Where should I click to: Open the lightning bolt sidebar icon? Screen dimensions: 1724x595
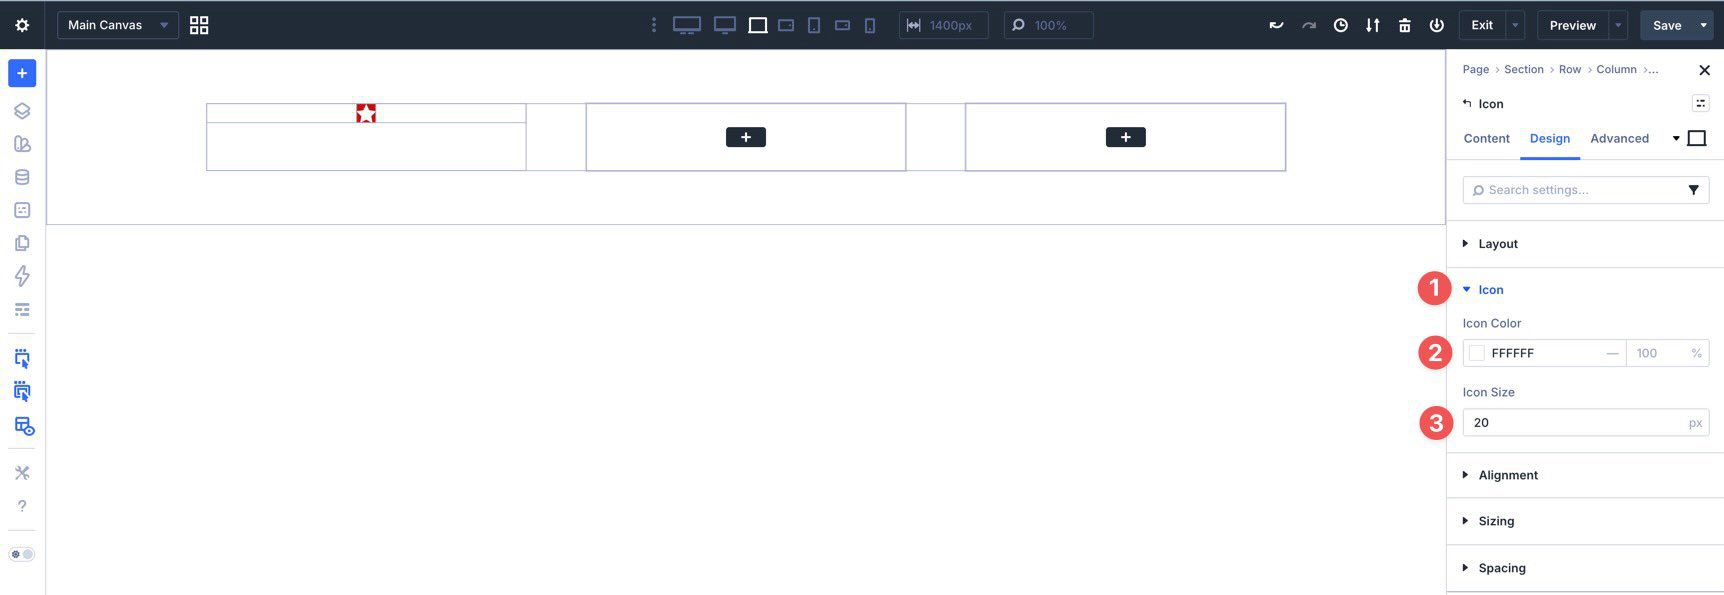(x=22, y=276)
